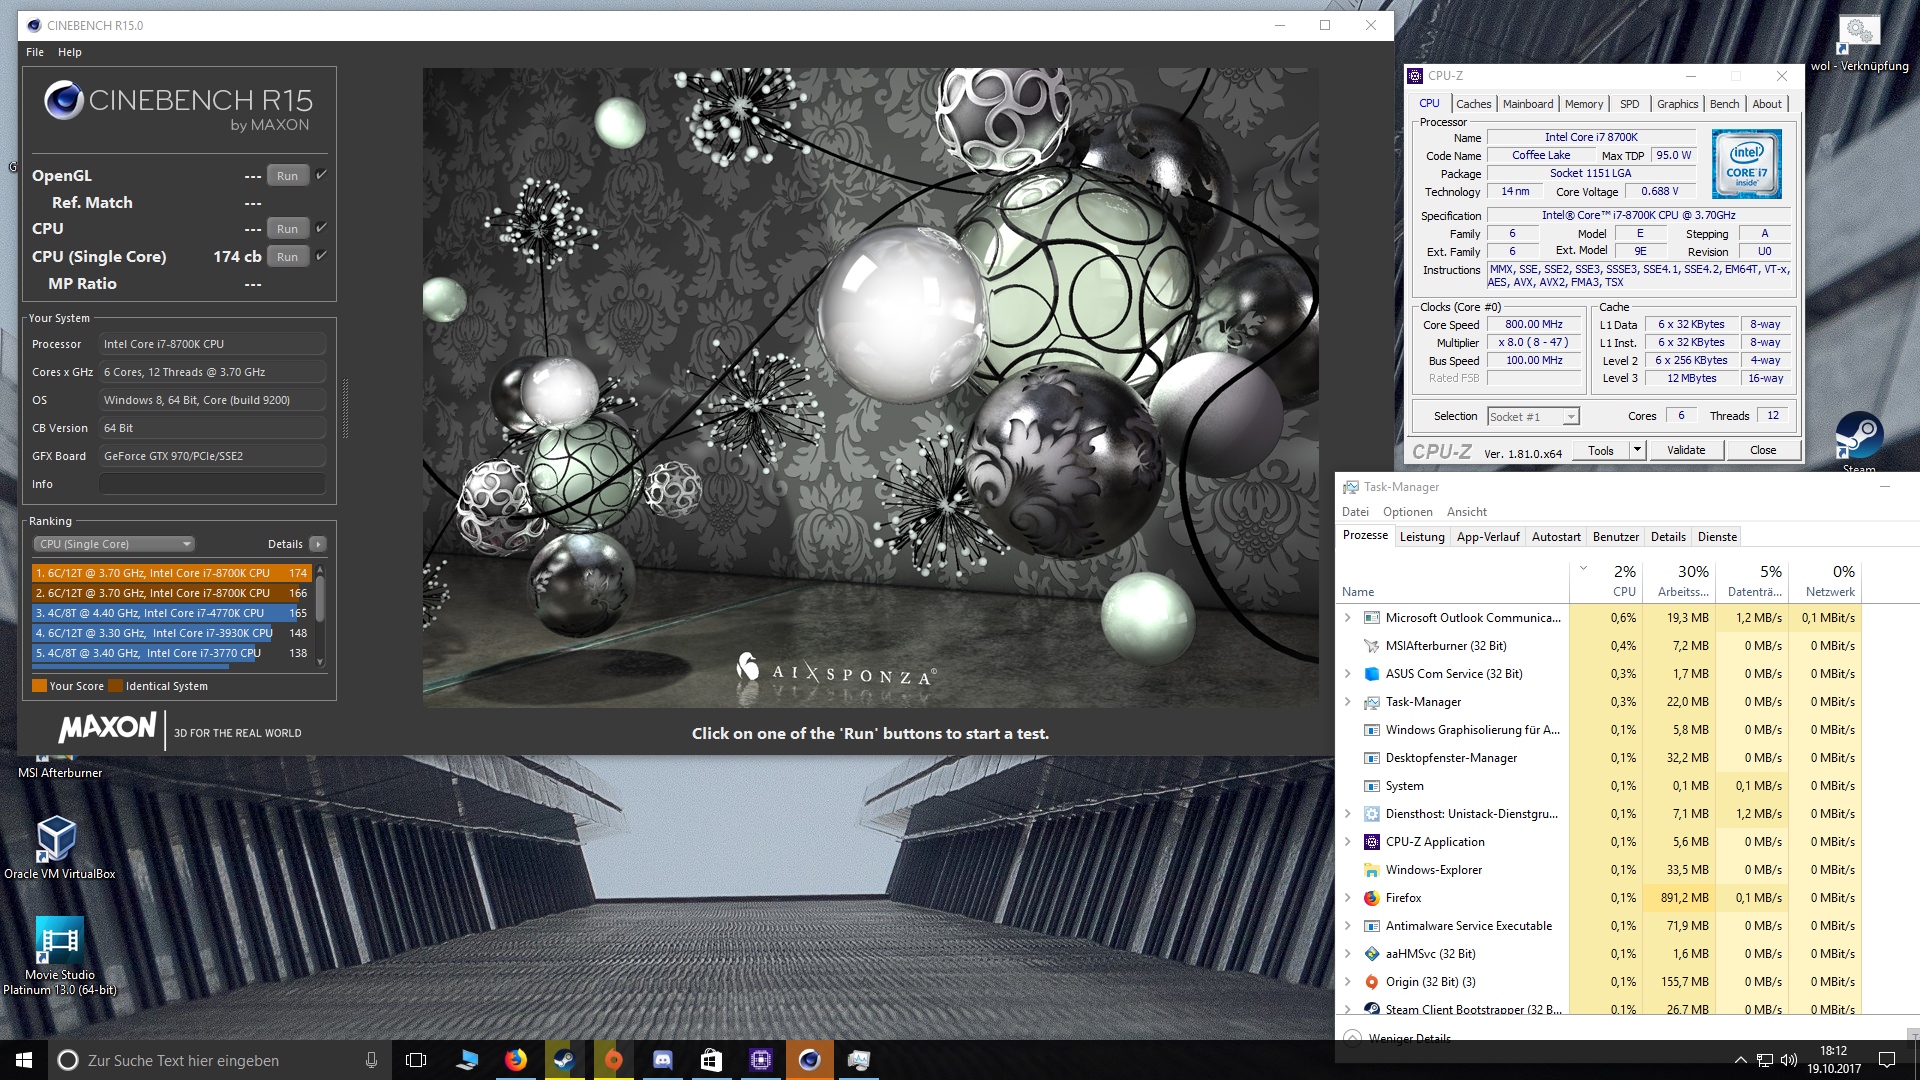Toggle the CPU test checkbox
The width and height of the screenshot is (1920, 1080).
coord(322,228)
